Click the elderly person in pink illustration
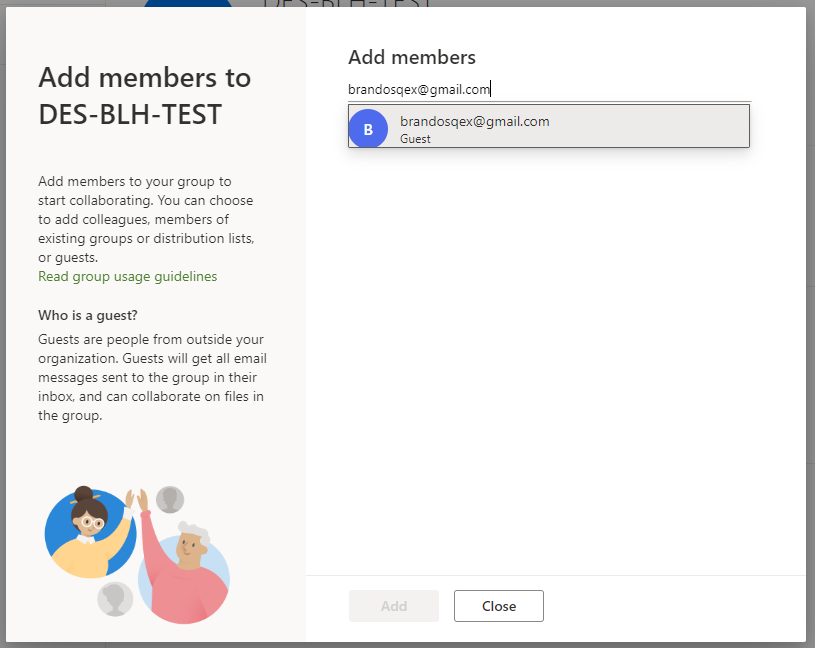The image size is (815, 648). pos(184,573)
